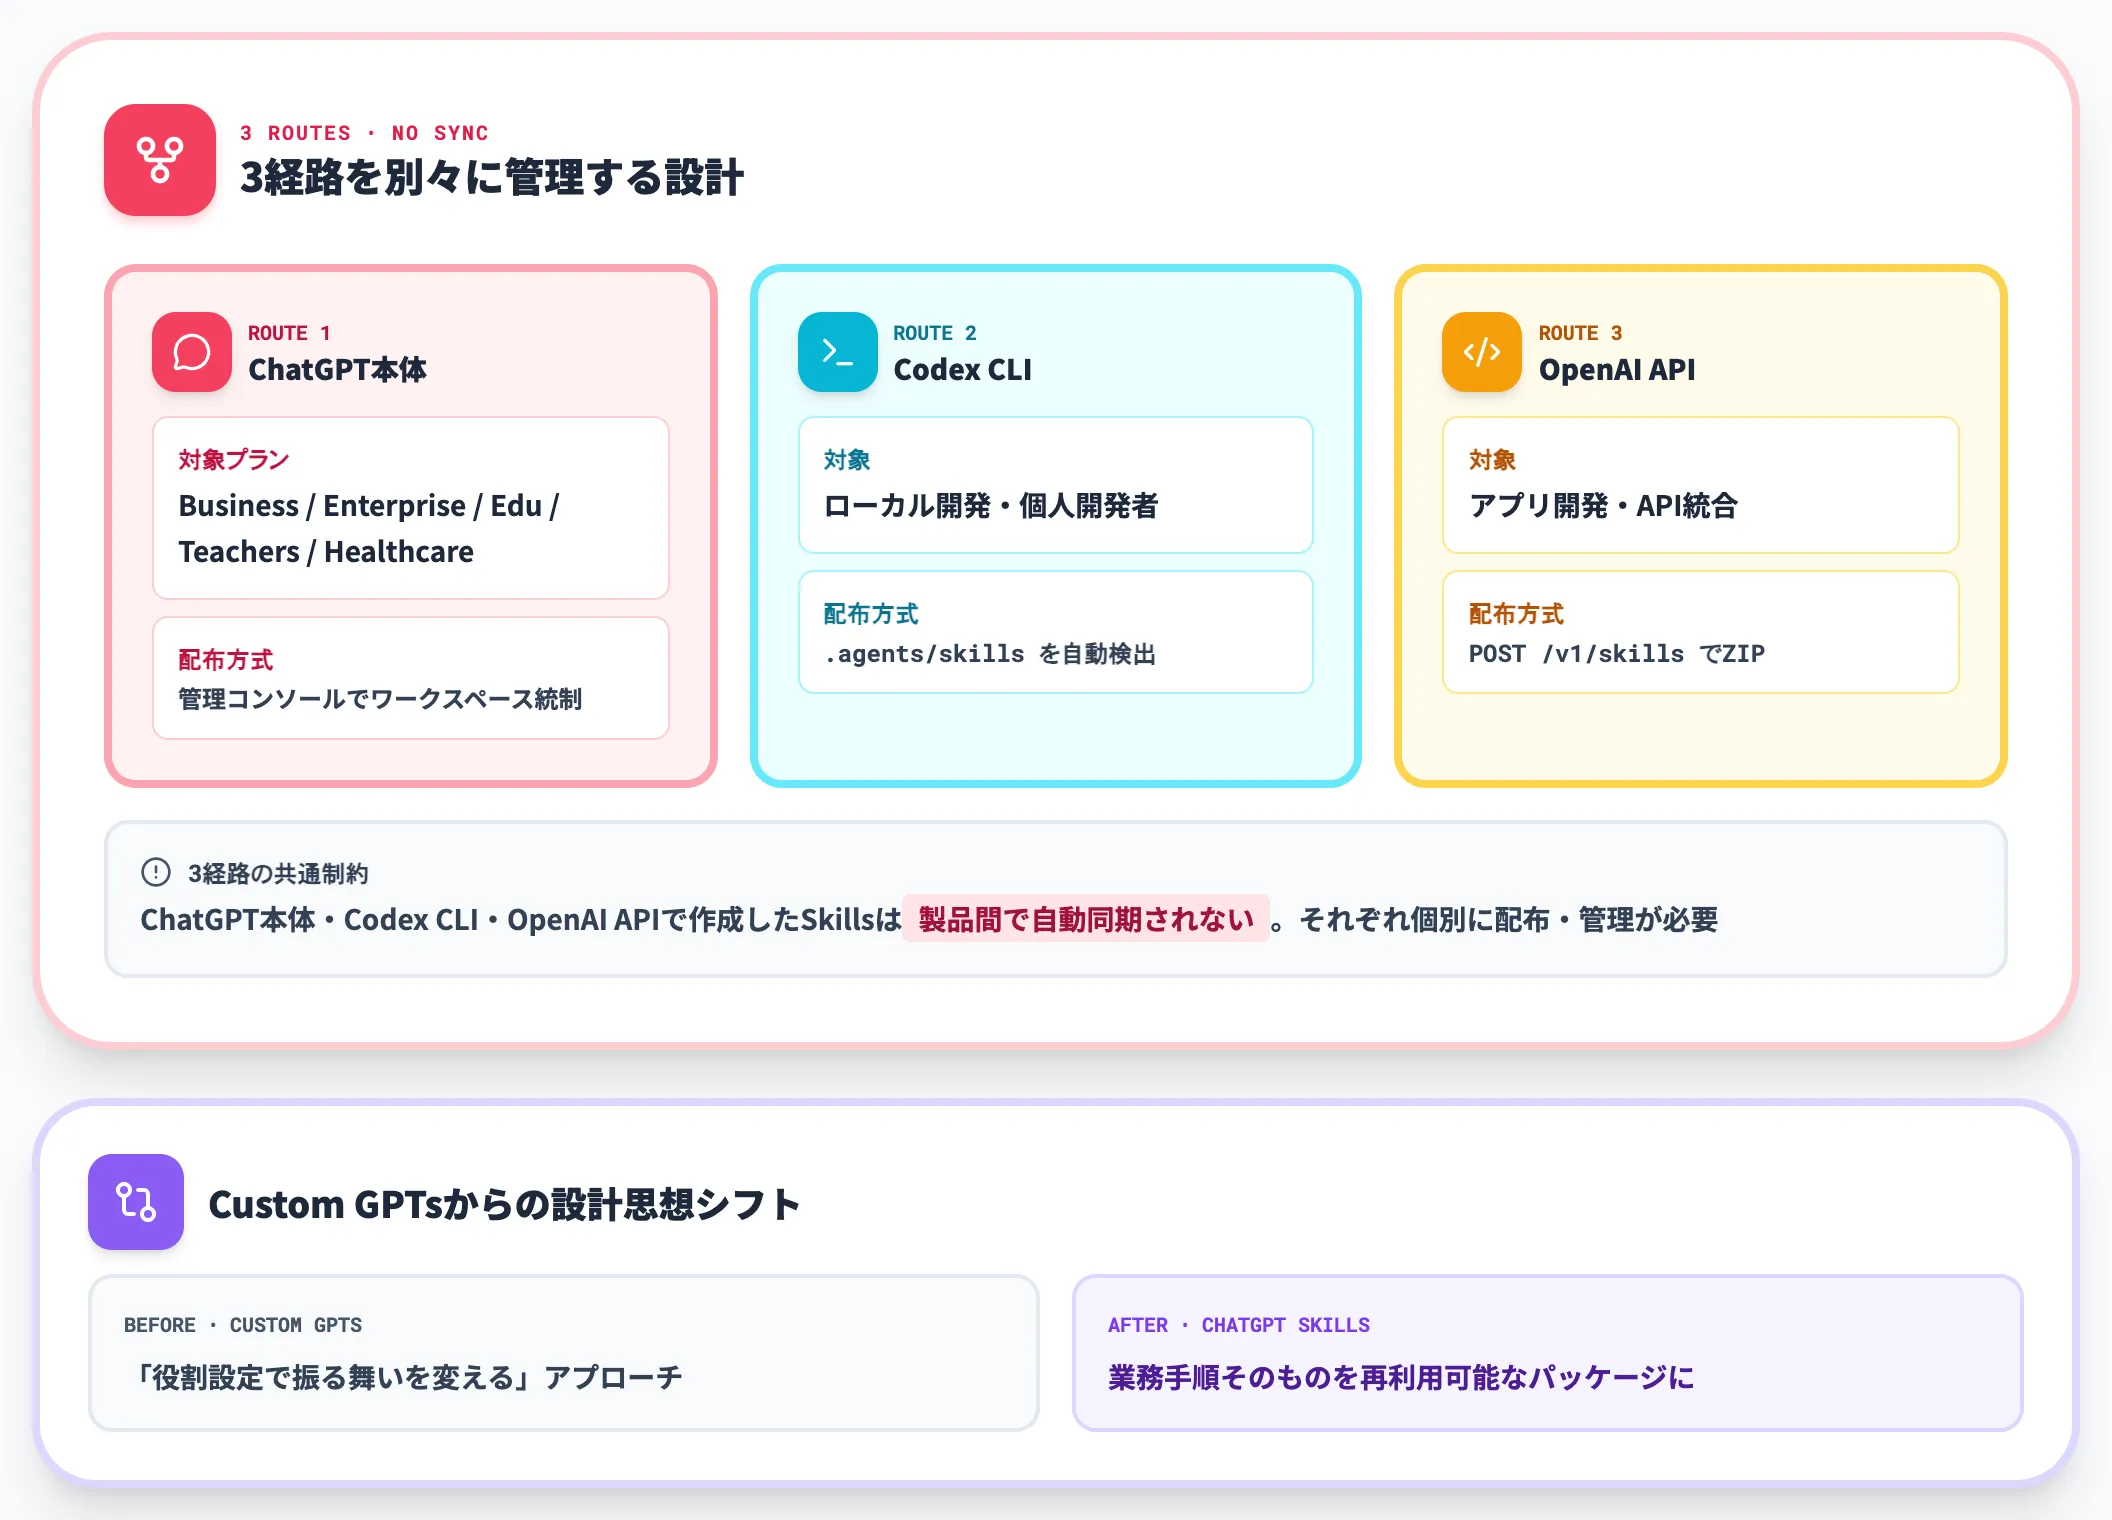Click the '対象プラン' label in Route 1
2112x1520 pixels.
coord(234,460)
